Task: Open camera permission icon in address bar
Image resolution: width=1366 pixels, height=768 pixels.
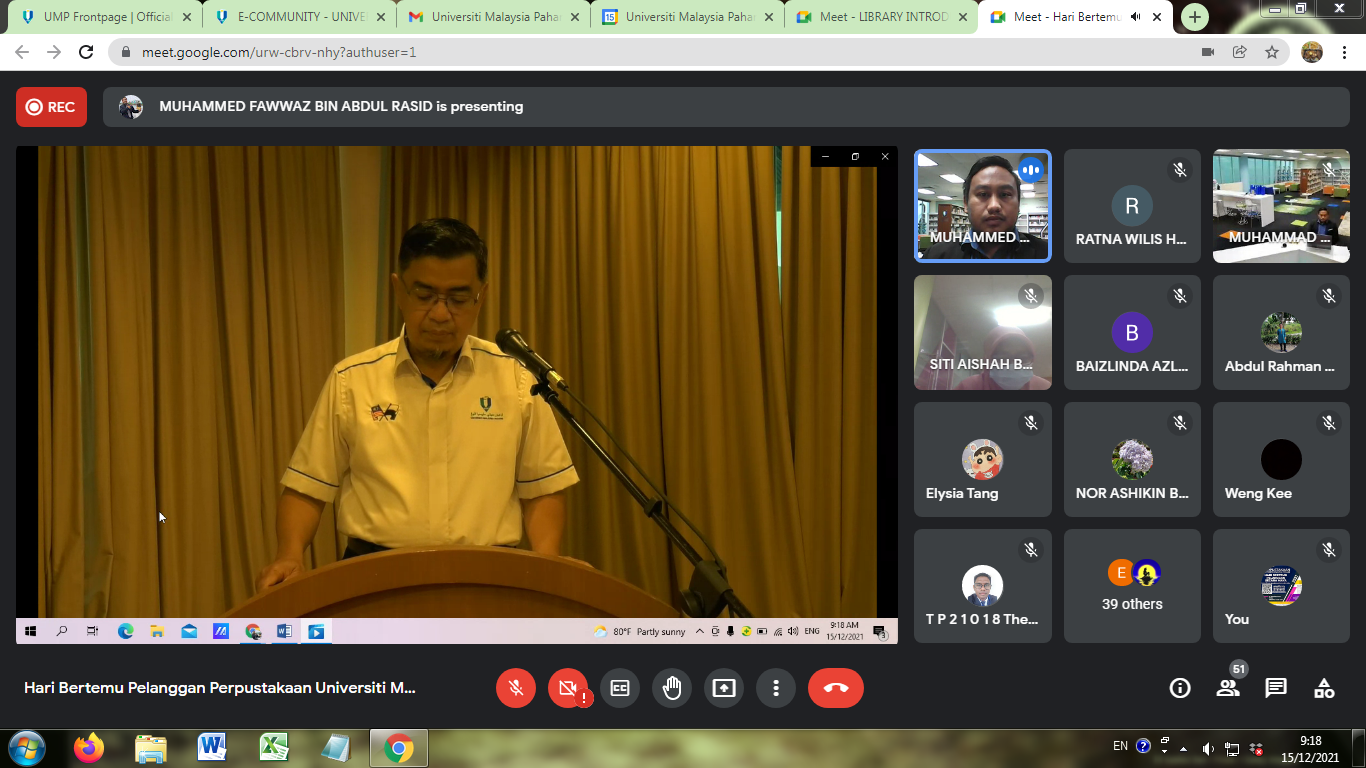Action: (1208, 52)
